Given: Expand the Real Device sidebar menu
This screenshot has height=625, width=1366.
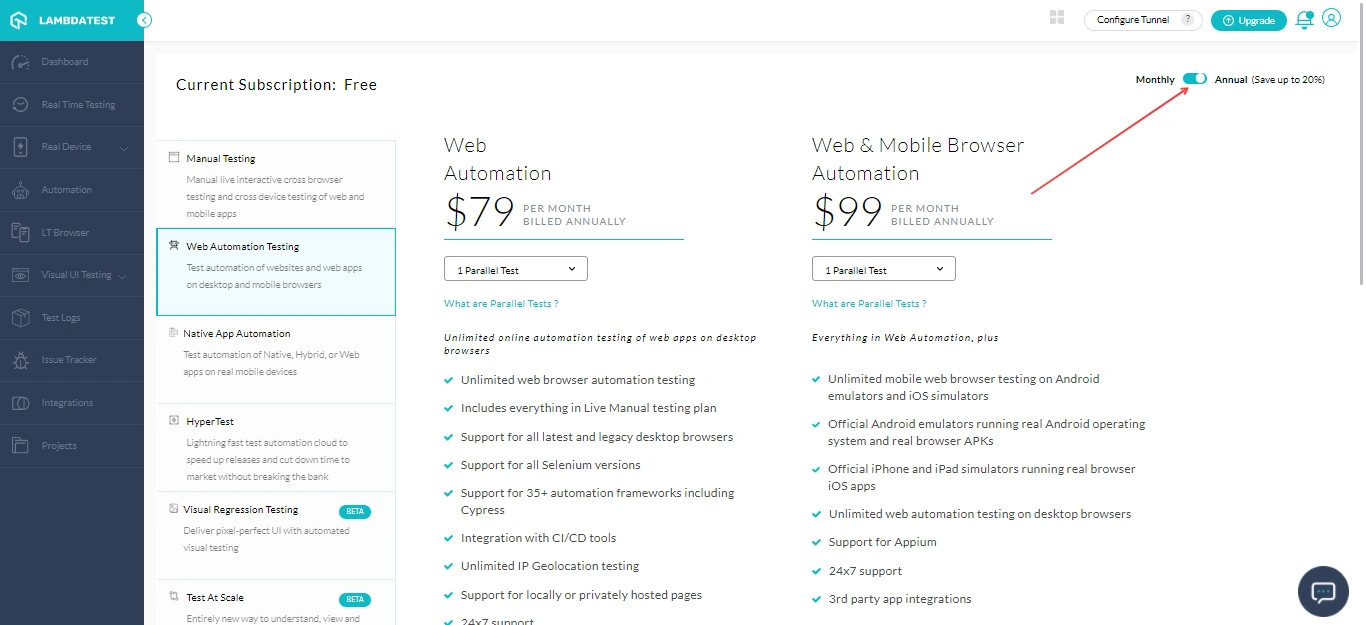Looking at the screenshot, I should coord(71,147).
